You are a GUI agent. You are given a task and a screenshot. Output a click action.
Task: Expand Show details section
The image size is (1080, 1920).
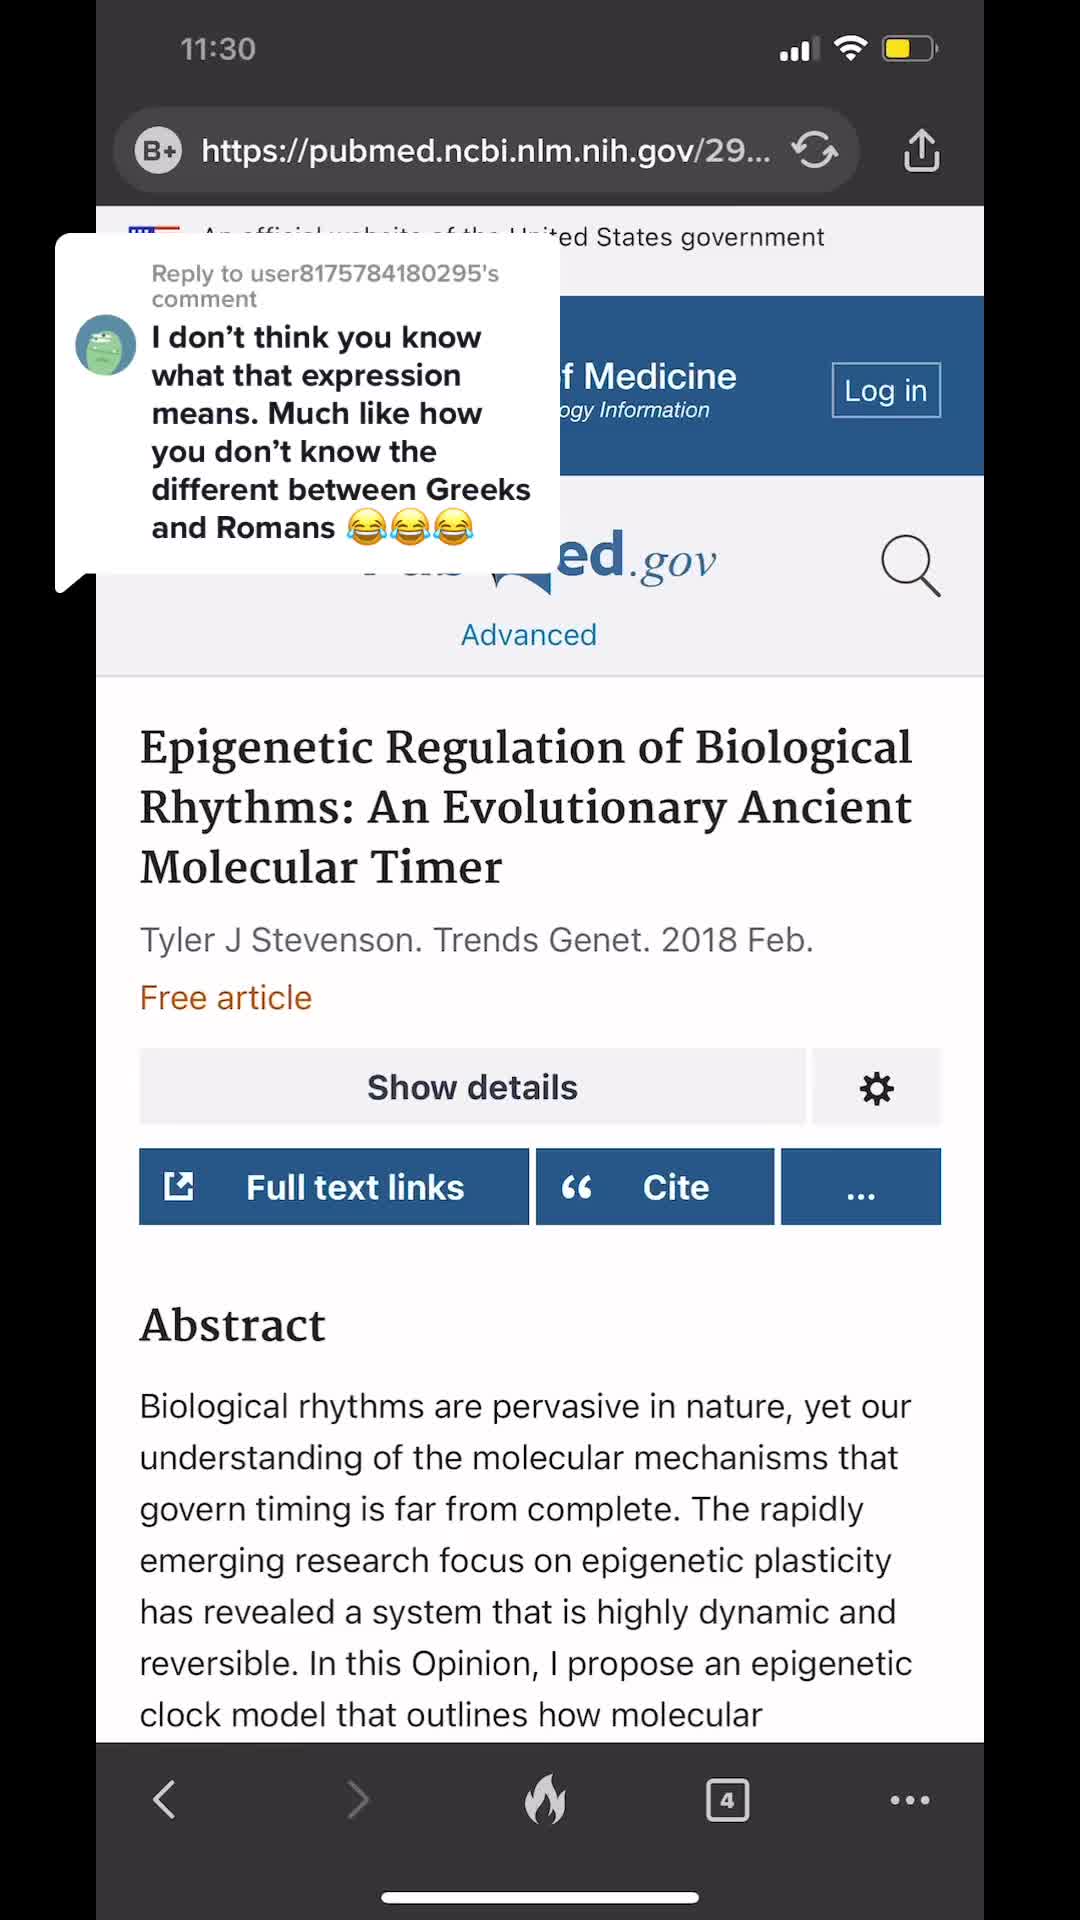(x=472, y=1088)
